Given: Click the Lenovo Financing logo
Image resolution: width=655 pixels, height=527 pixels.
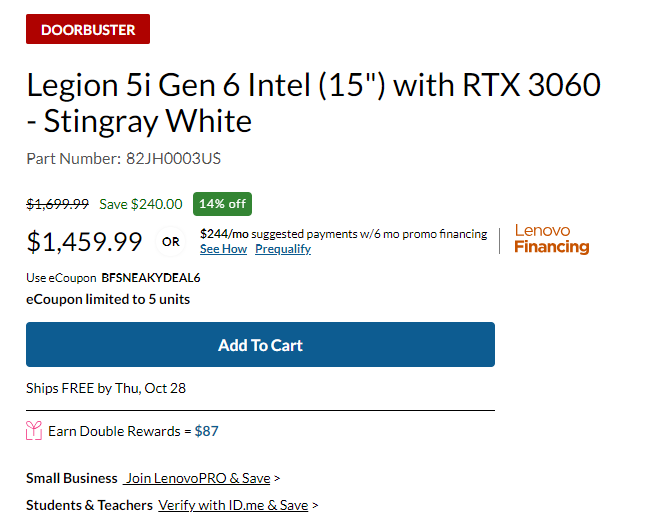Looking at the screenshot, I should point(551,239).
